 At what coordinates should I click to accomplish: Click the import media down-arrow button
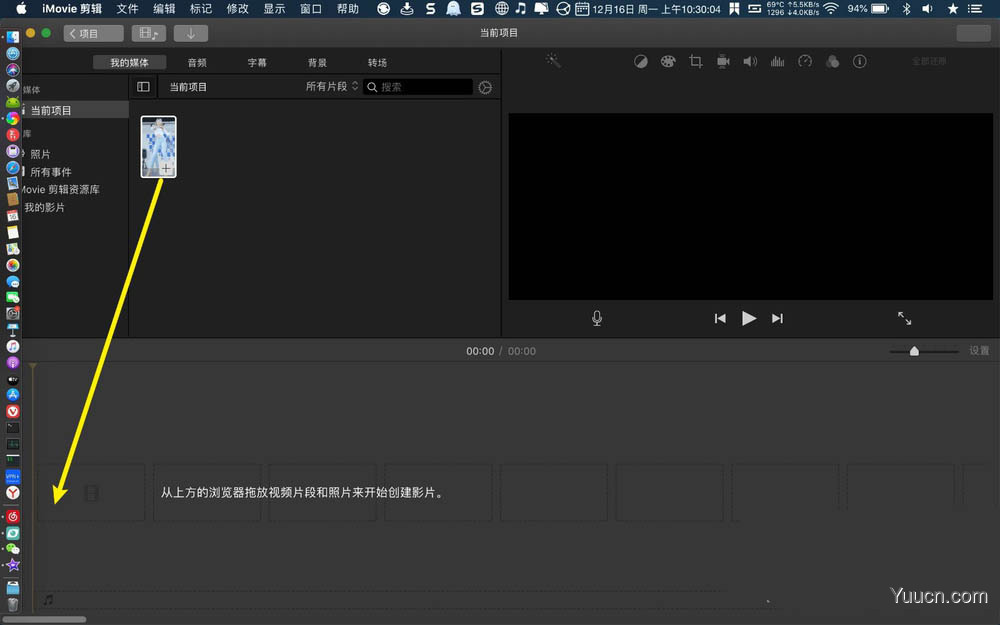pos(191,33)
